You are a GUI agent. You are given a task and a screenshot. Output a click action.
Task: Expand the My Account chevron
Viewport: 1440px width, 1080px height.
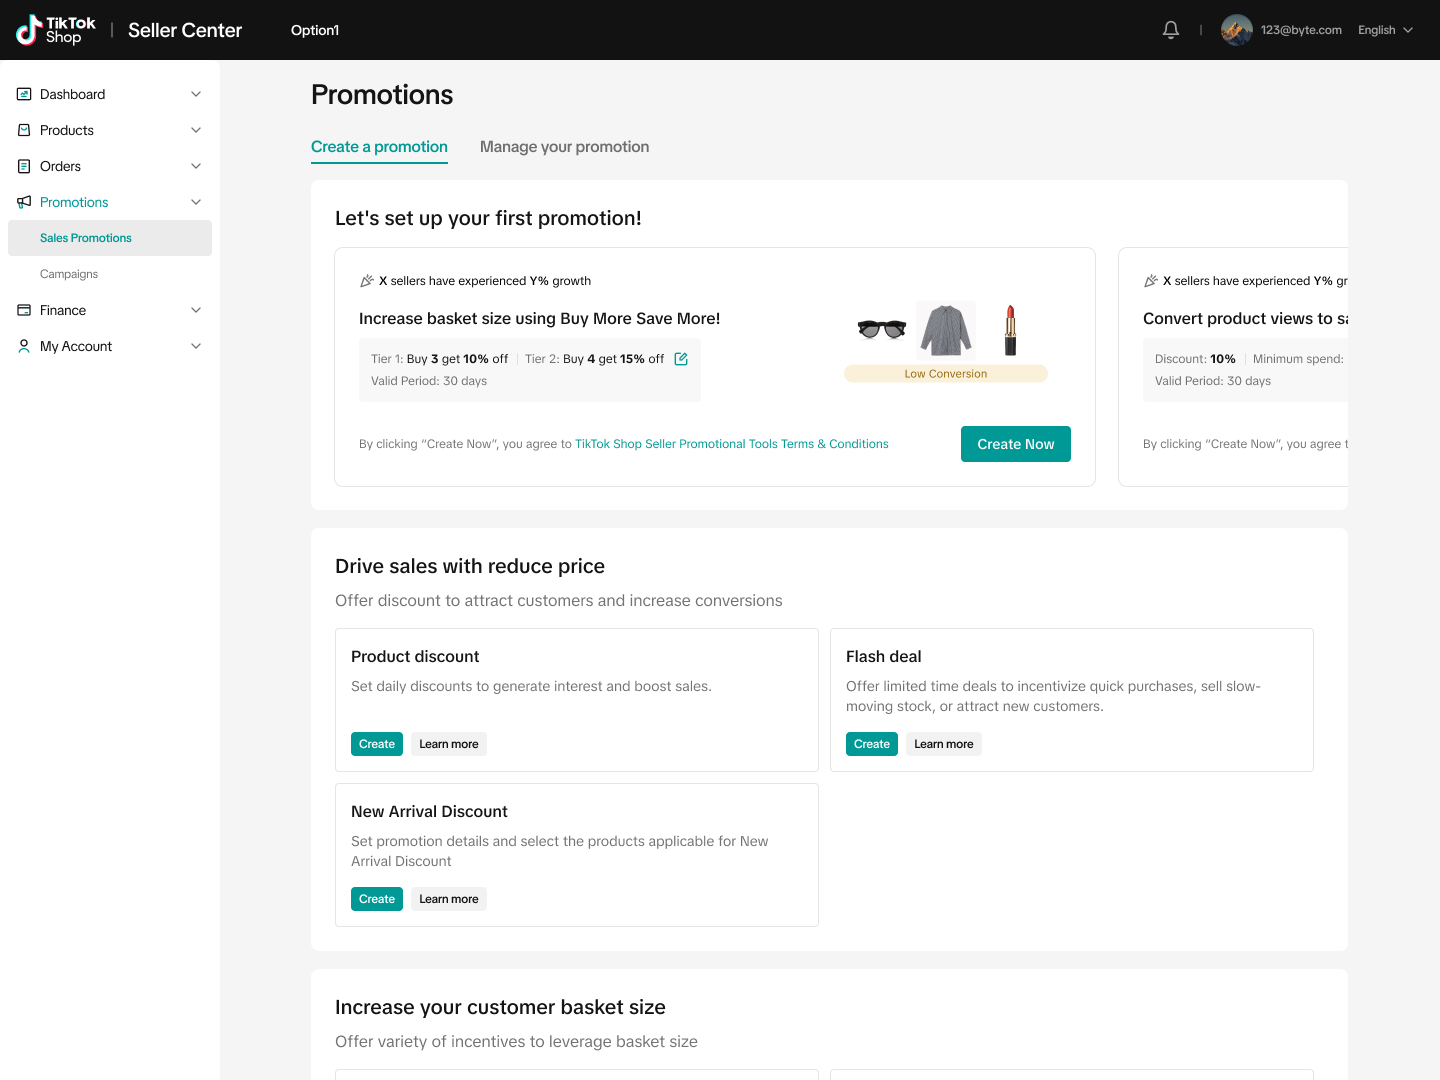pyautogui.click(x=196, y=346)
